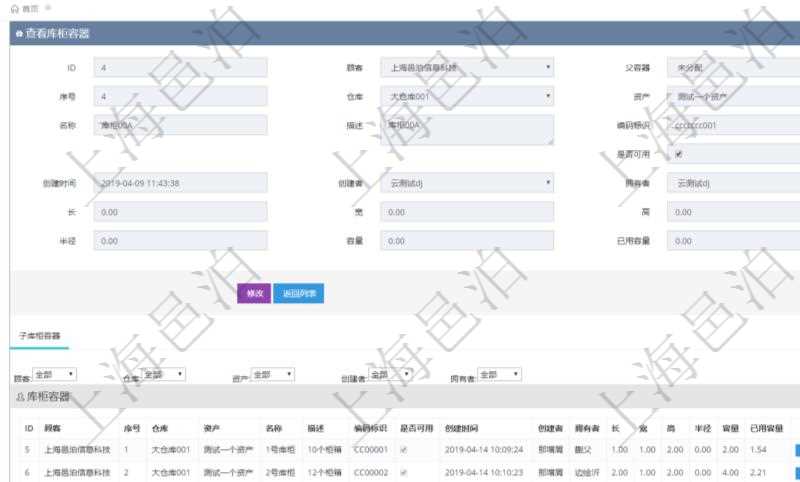
Task: Click the 返回列表 button
Action: [x=298, y=294]
